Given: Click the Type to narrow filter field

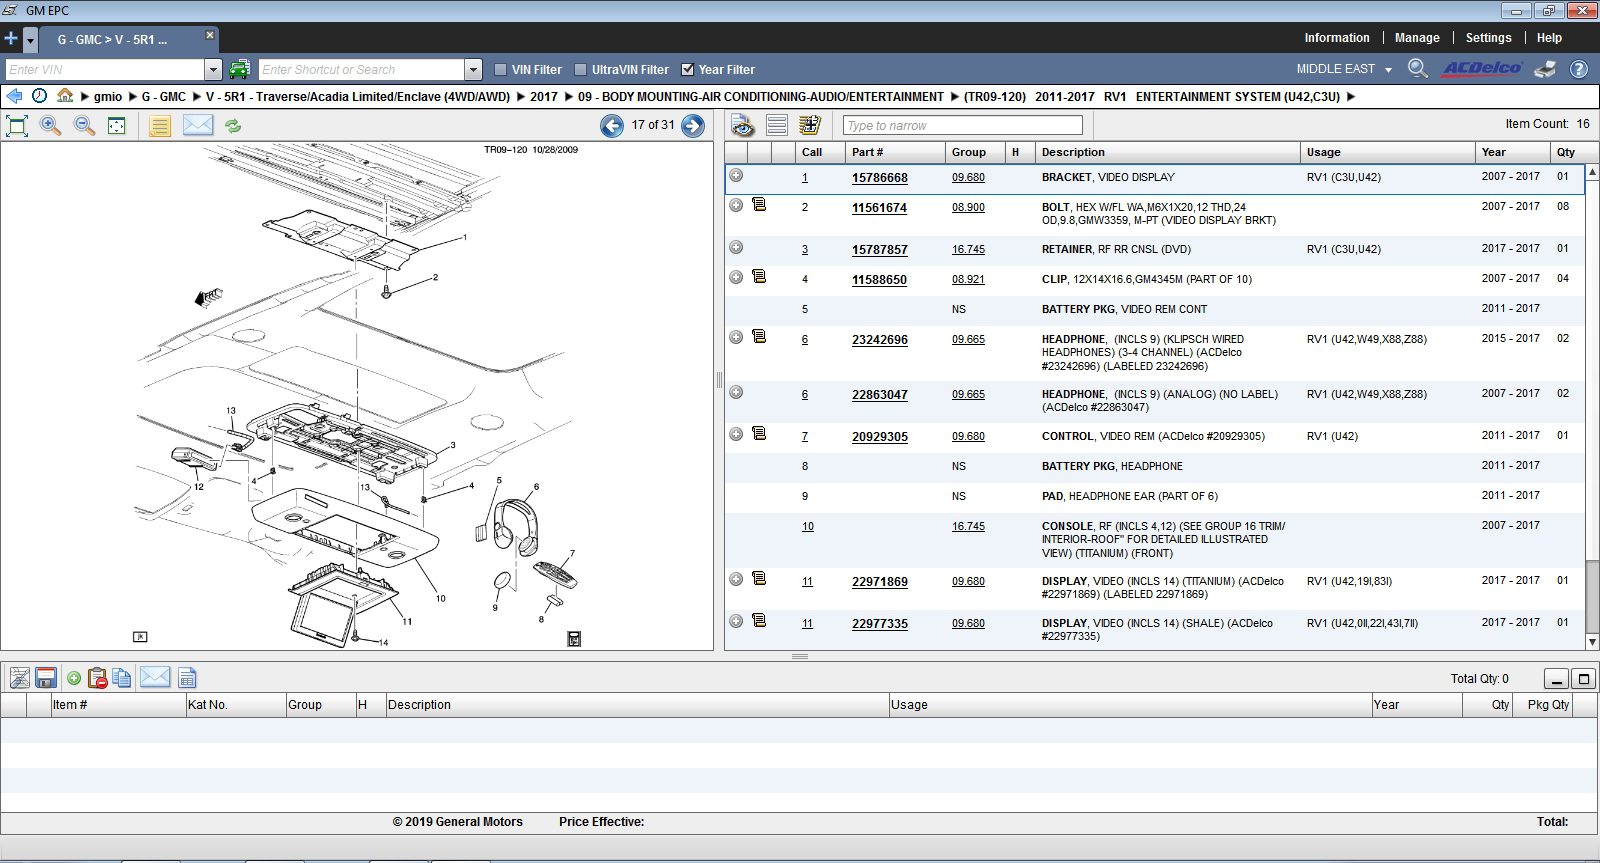Looking at the screenshot, I should [x=962, y=125].
